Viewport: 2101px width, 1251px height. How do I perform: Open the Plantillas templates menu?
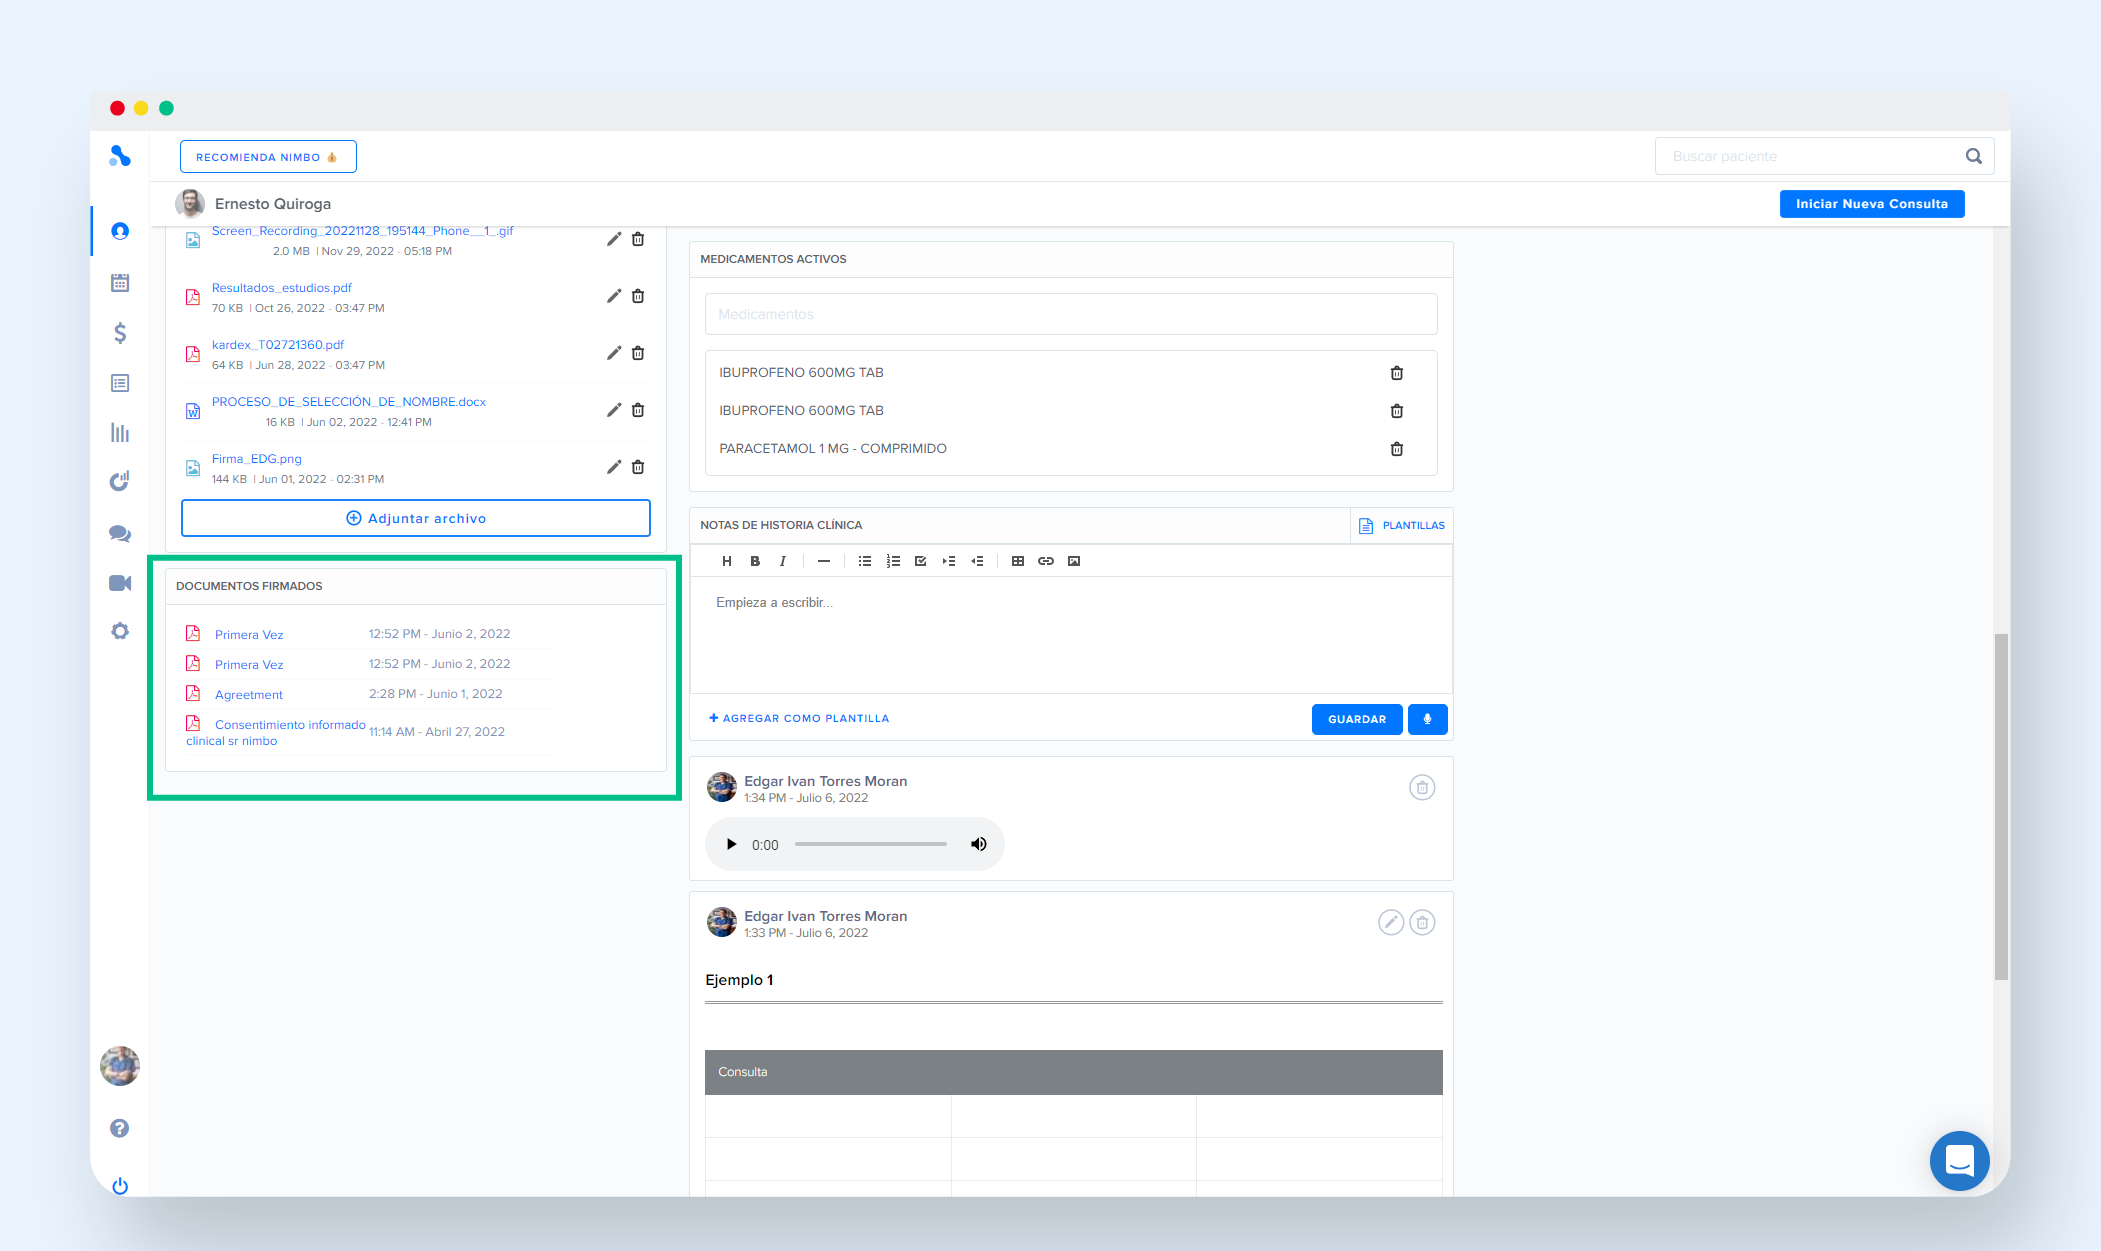click(x=1402, y=525)
